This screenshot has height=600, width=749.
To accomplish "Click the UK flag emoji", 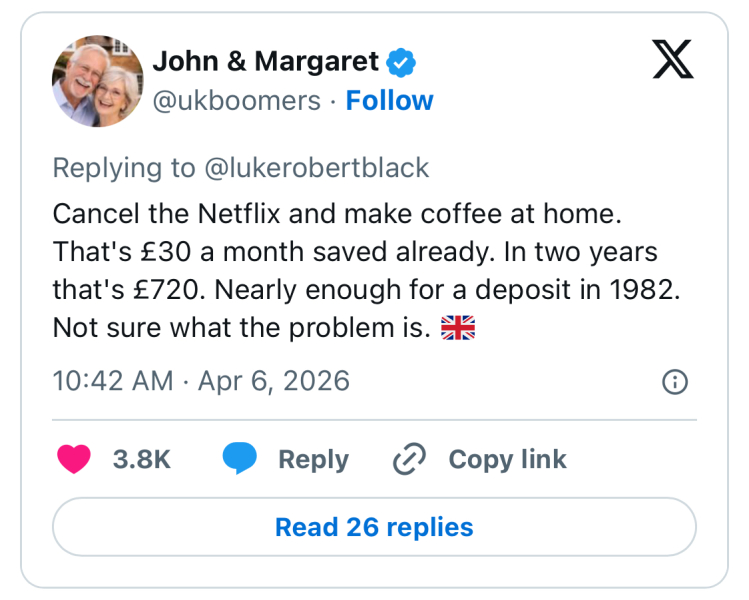I will (x=458, y=327).
